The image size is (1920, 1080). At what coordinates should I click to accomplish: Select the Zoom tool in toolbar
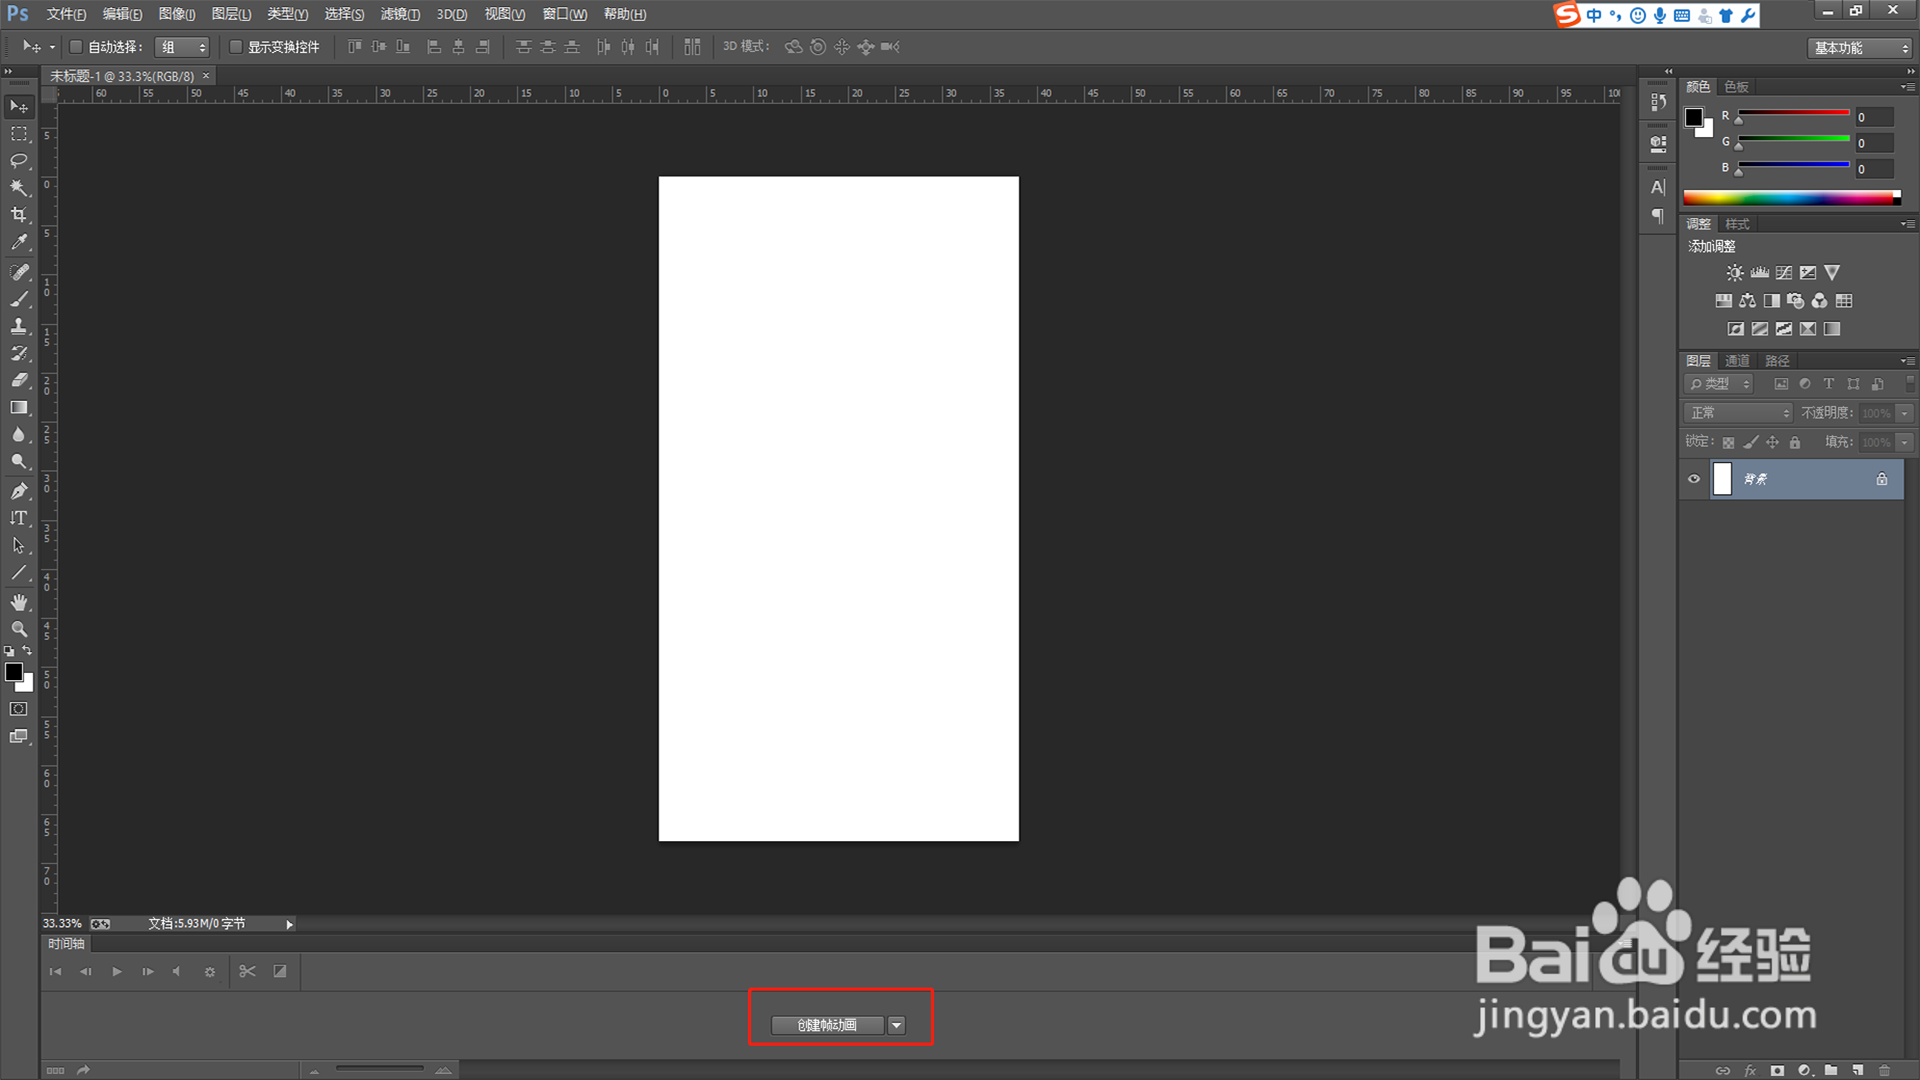[19, 629]
